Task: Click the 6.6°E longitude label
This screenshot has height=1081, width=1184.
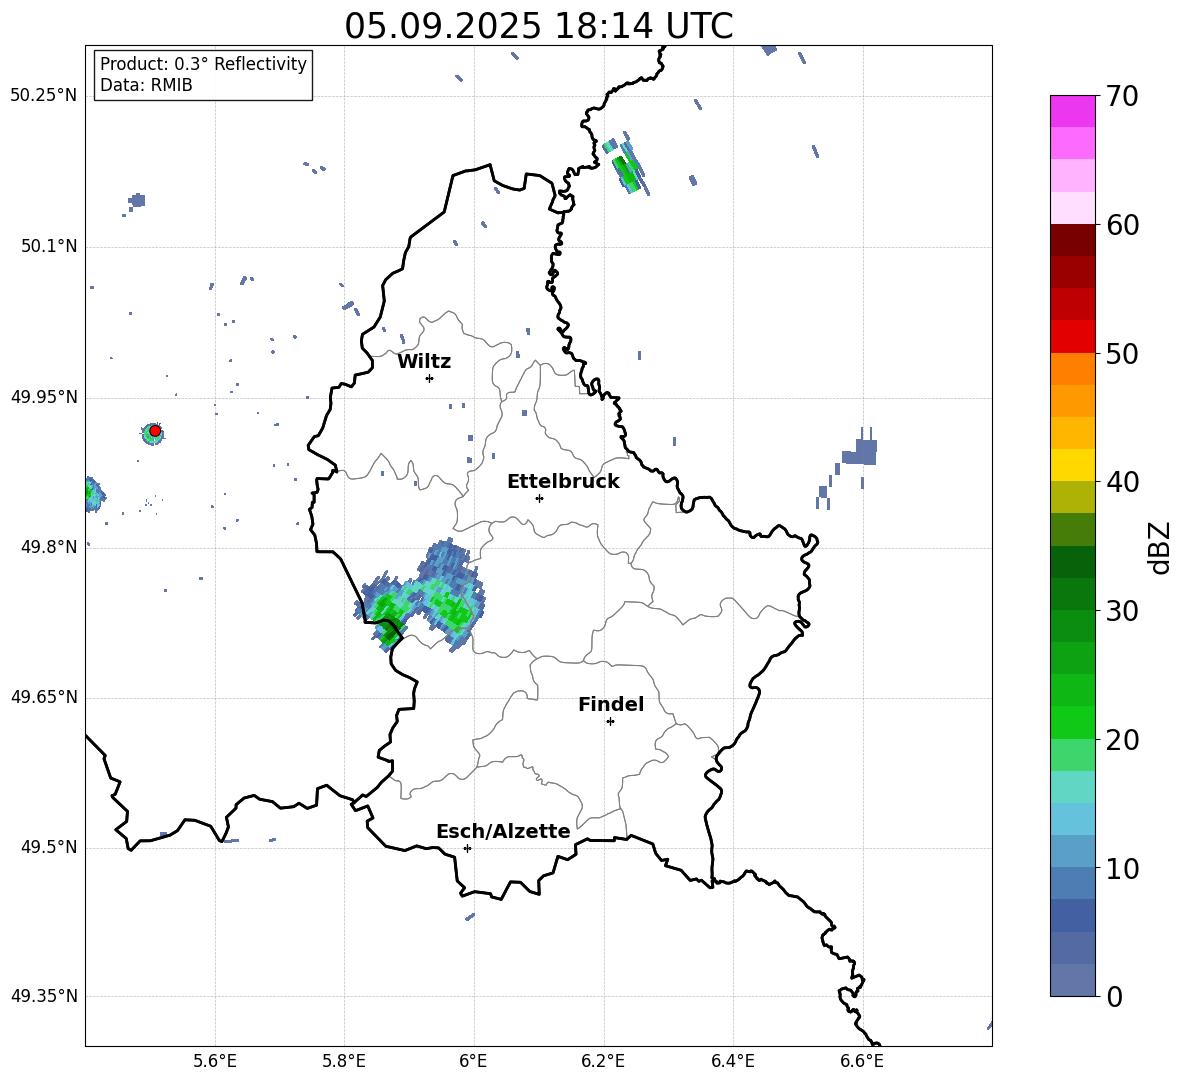Action: click(x=862, y=1061)
